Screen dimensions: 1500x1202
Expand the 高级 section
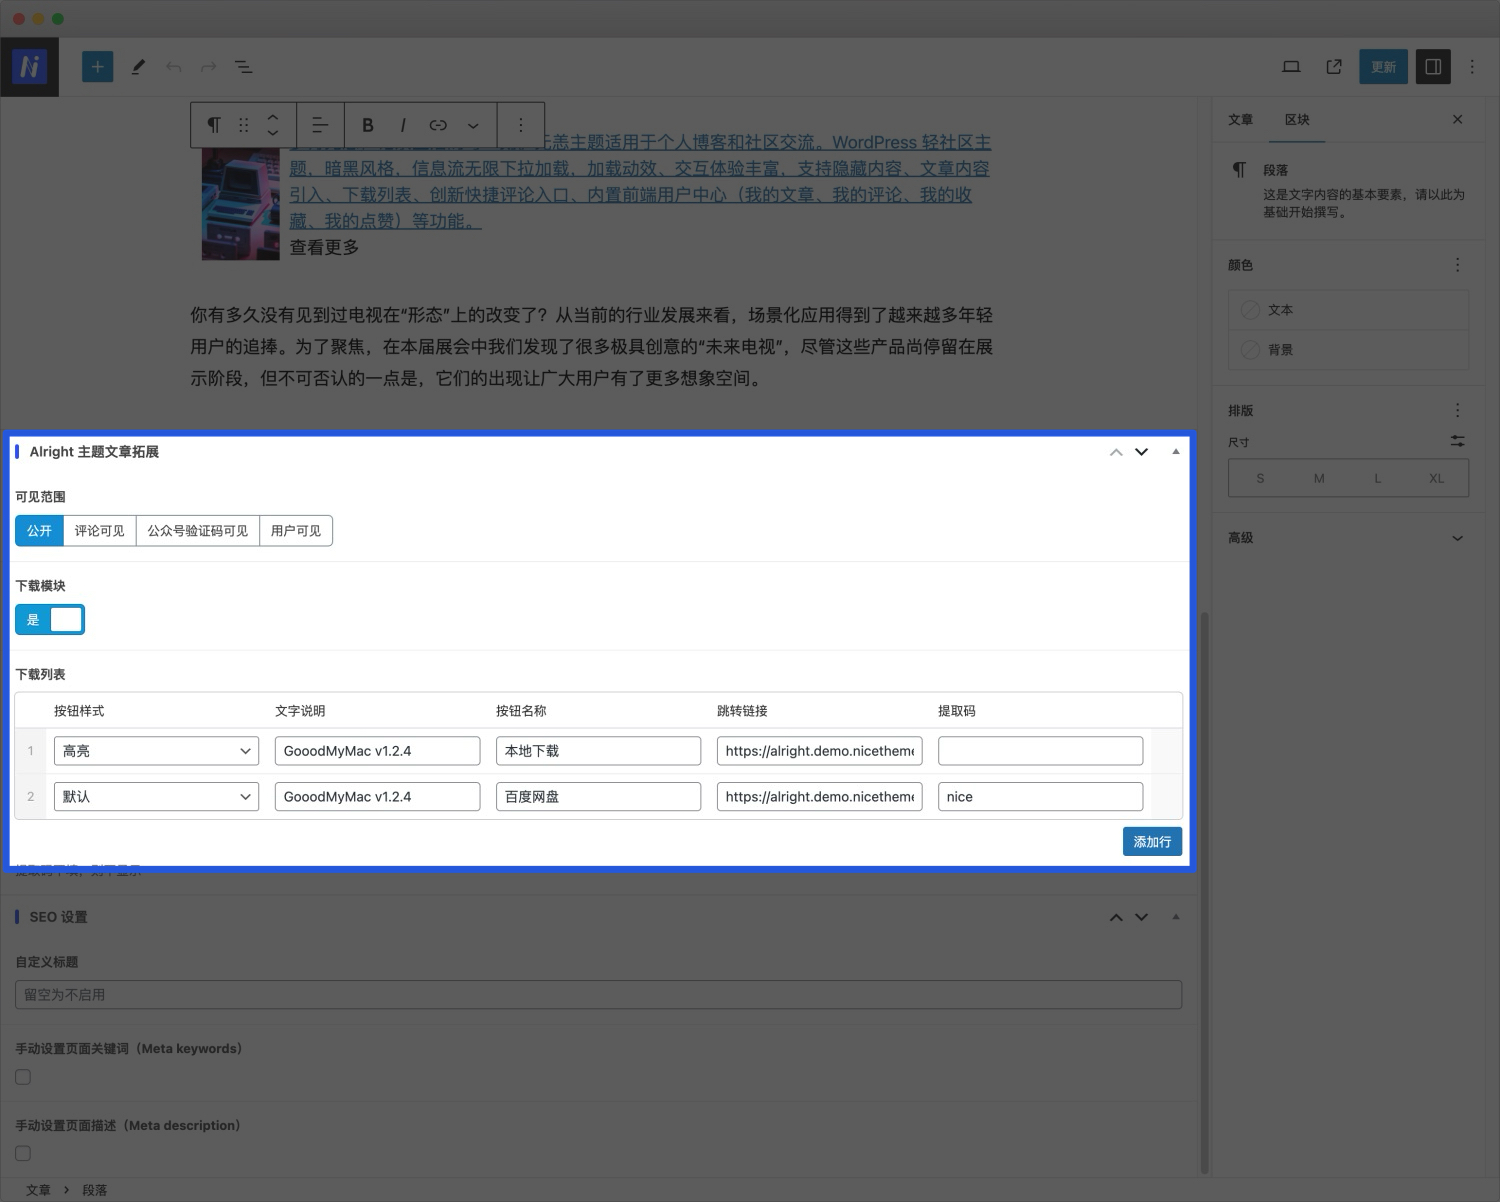point(1348,538)
